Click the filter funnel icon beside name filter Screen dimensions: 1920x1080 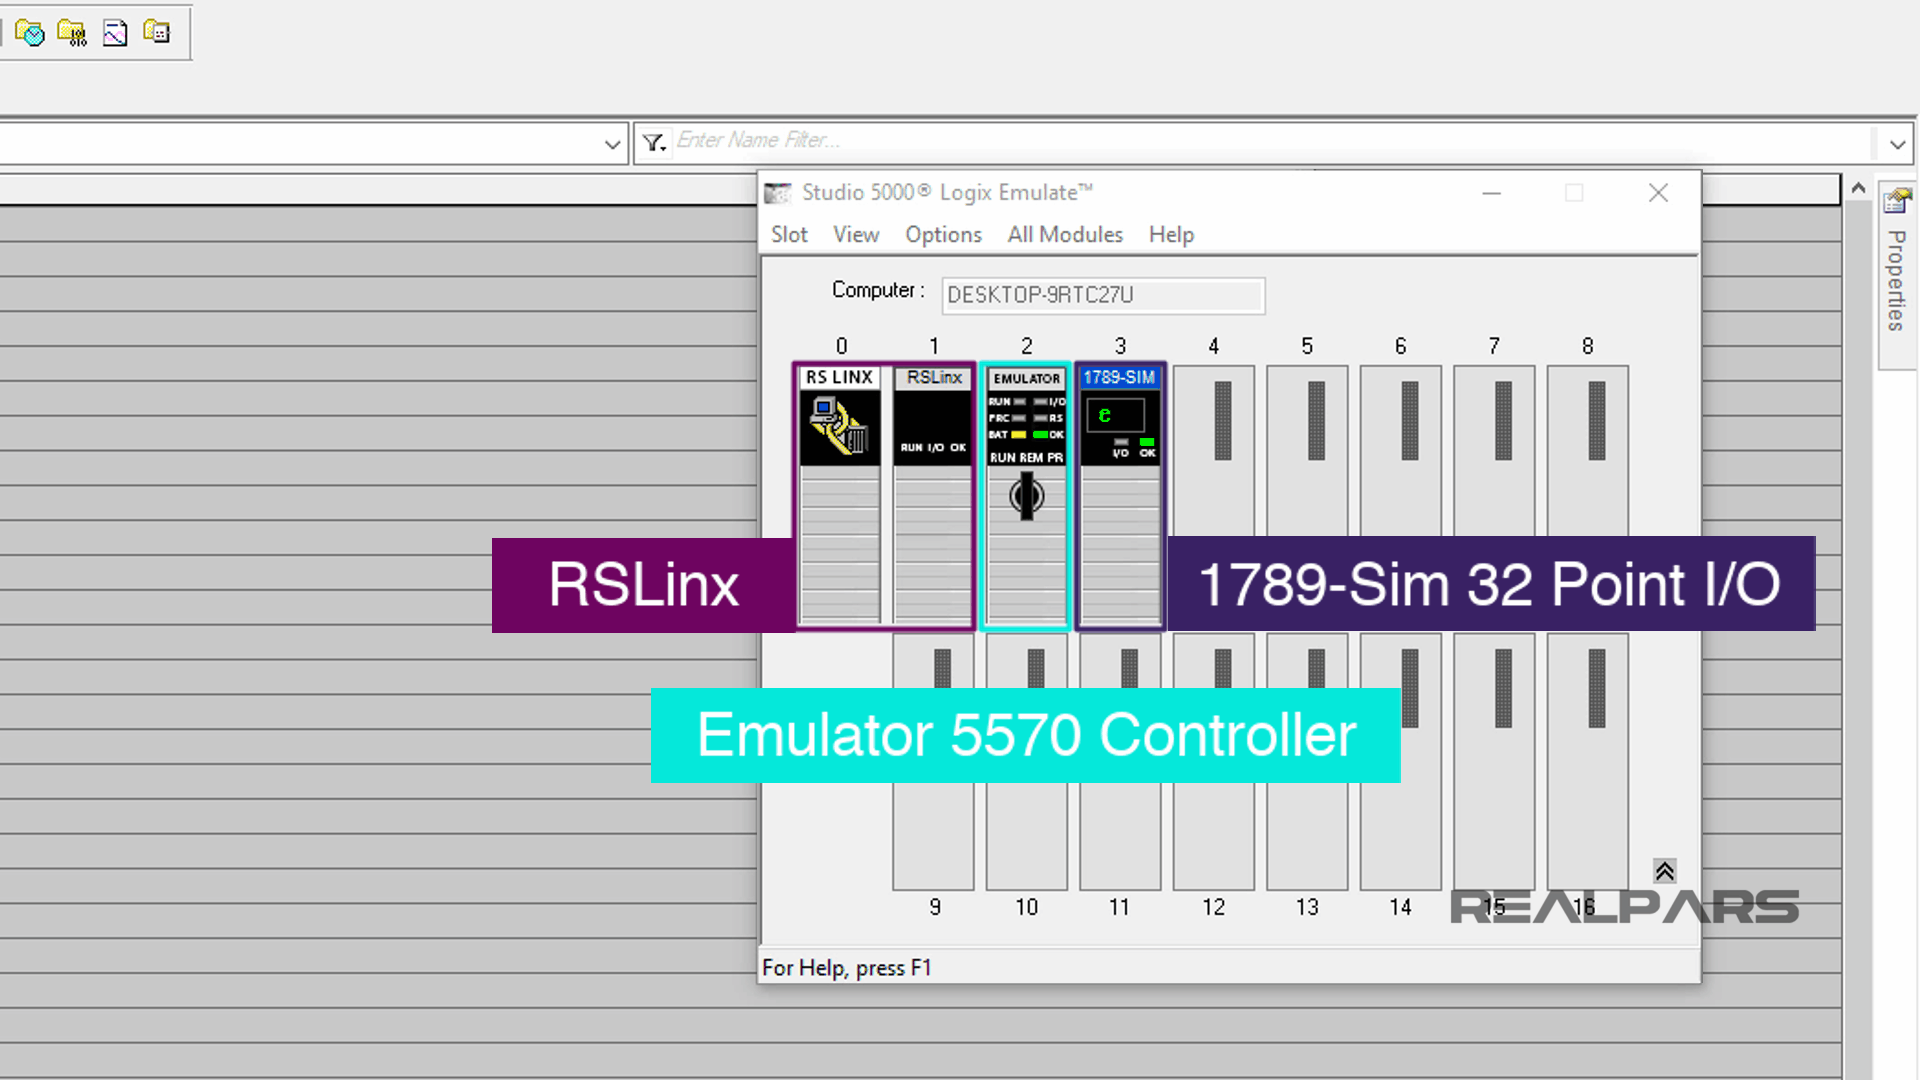[654, 141]
